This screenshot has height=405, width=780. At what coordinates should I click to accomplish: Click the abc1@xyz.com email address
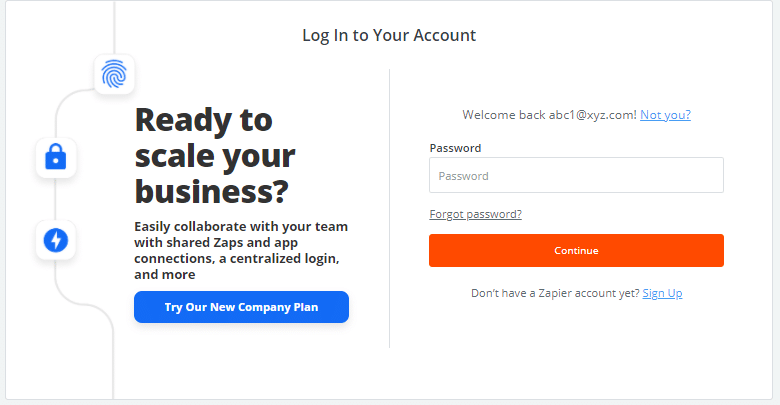pos(592,115)
